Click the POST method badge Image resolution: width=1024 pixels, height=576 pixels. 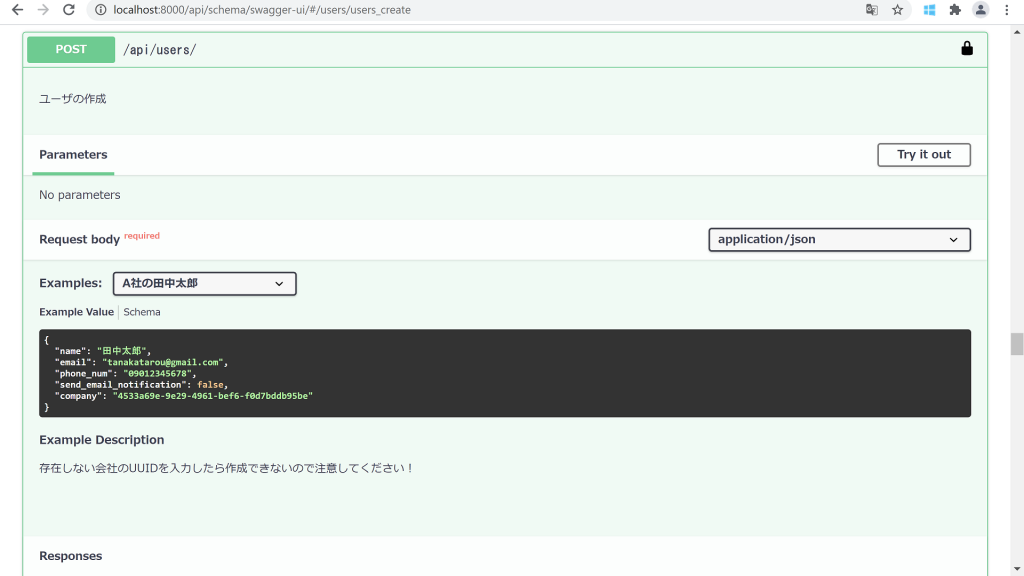tap(71, 50)
